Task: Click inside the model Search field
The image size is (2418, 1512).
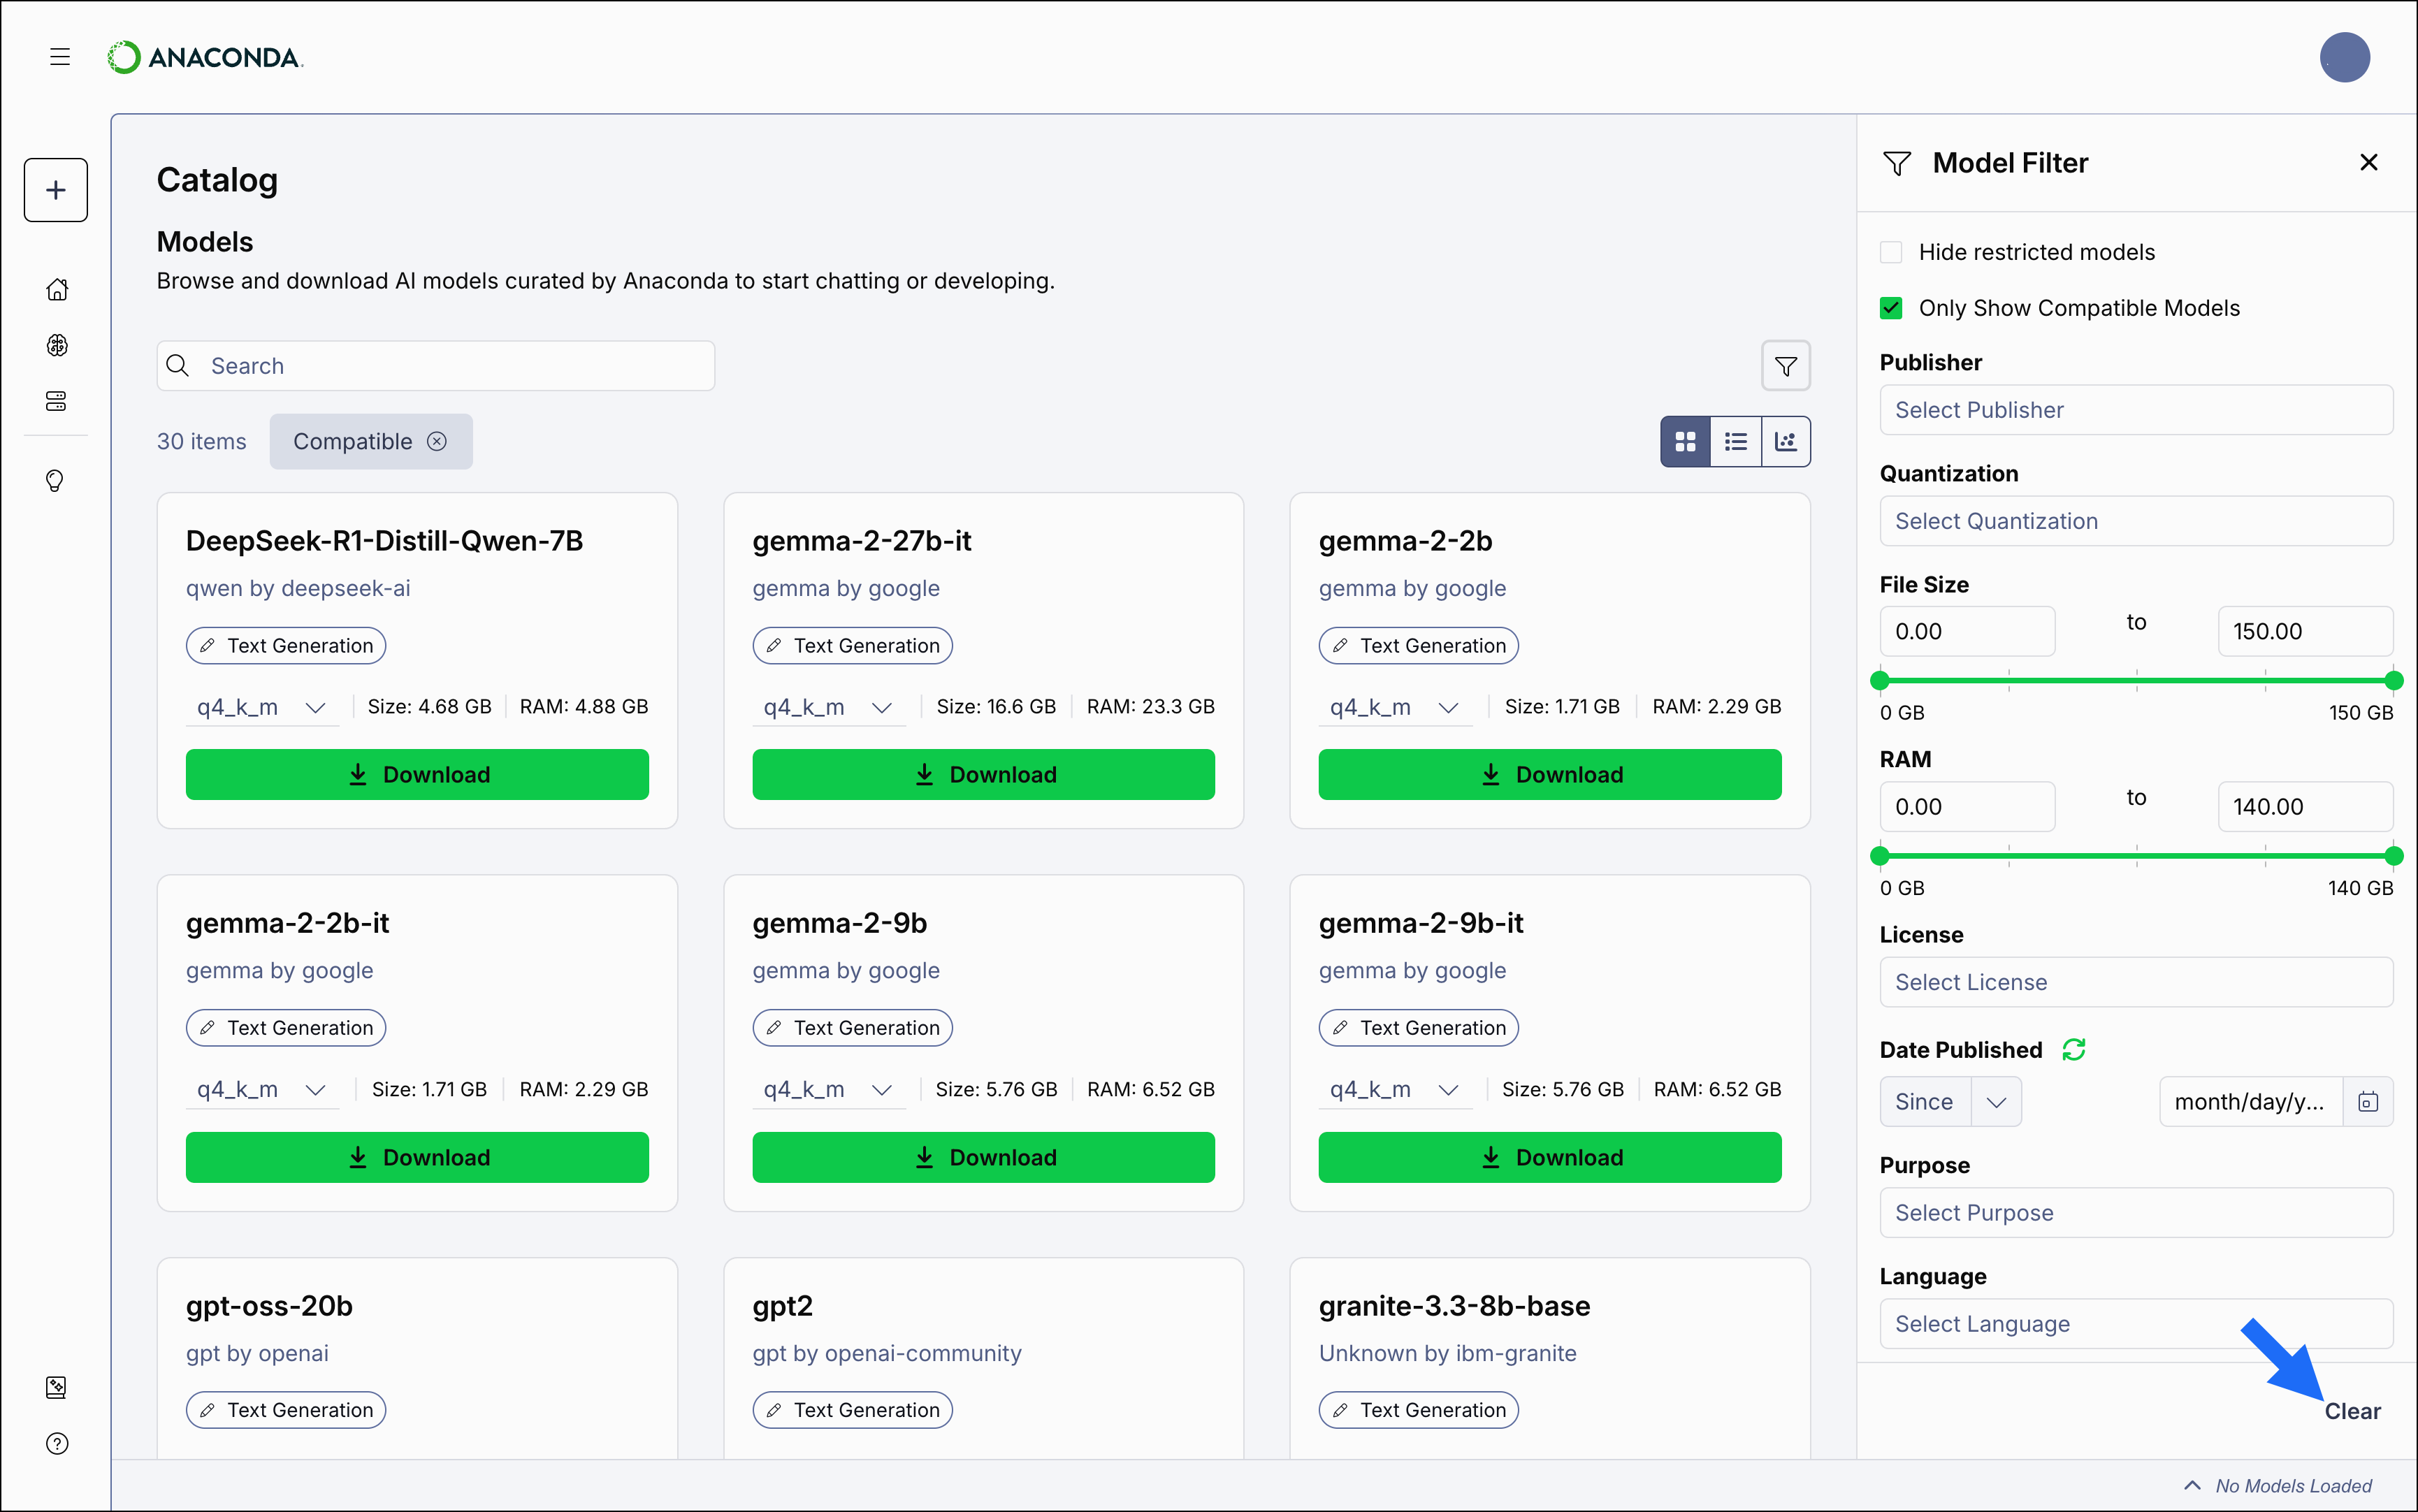Action: (x=435, y=365)
